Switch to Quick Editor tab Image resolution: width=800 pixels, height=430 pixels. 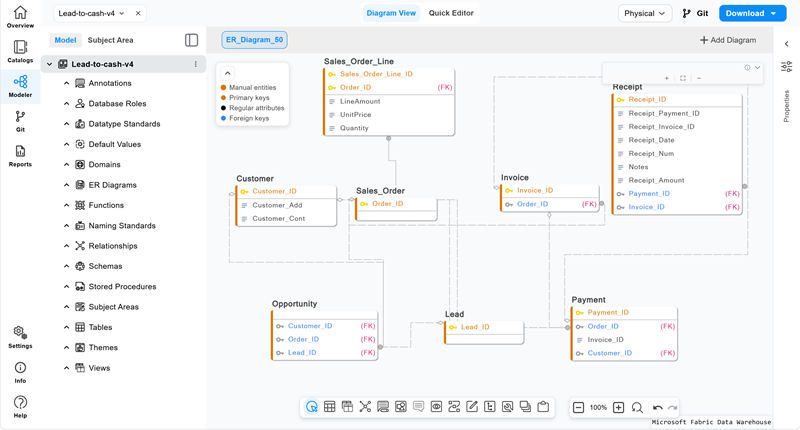pos(451,13)
